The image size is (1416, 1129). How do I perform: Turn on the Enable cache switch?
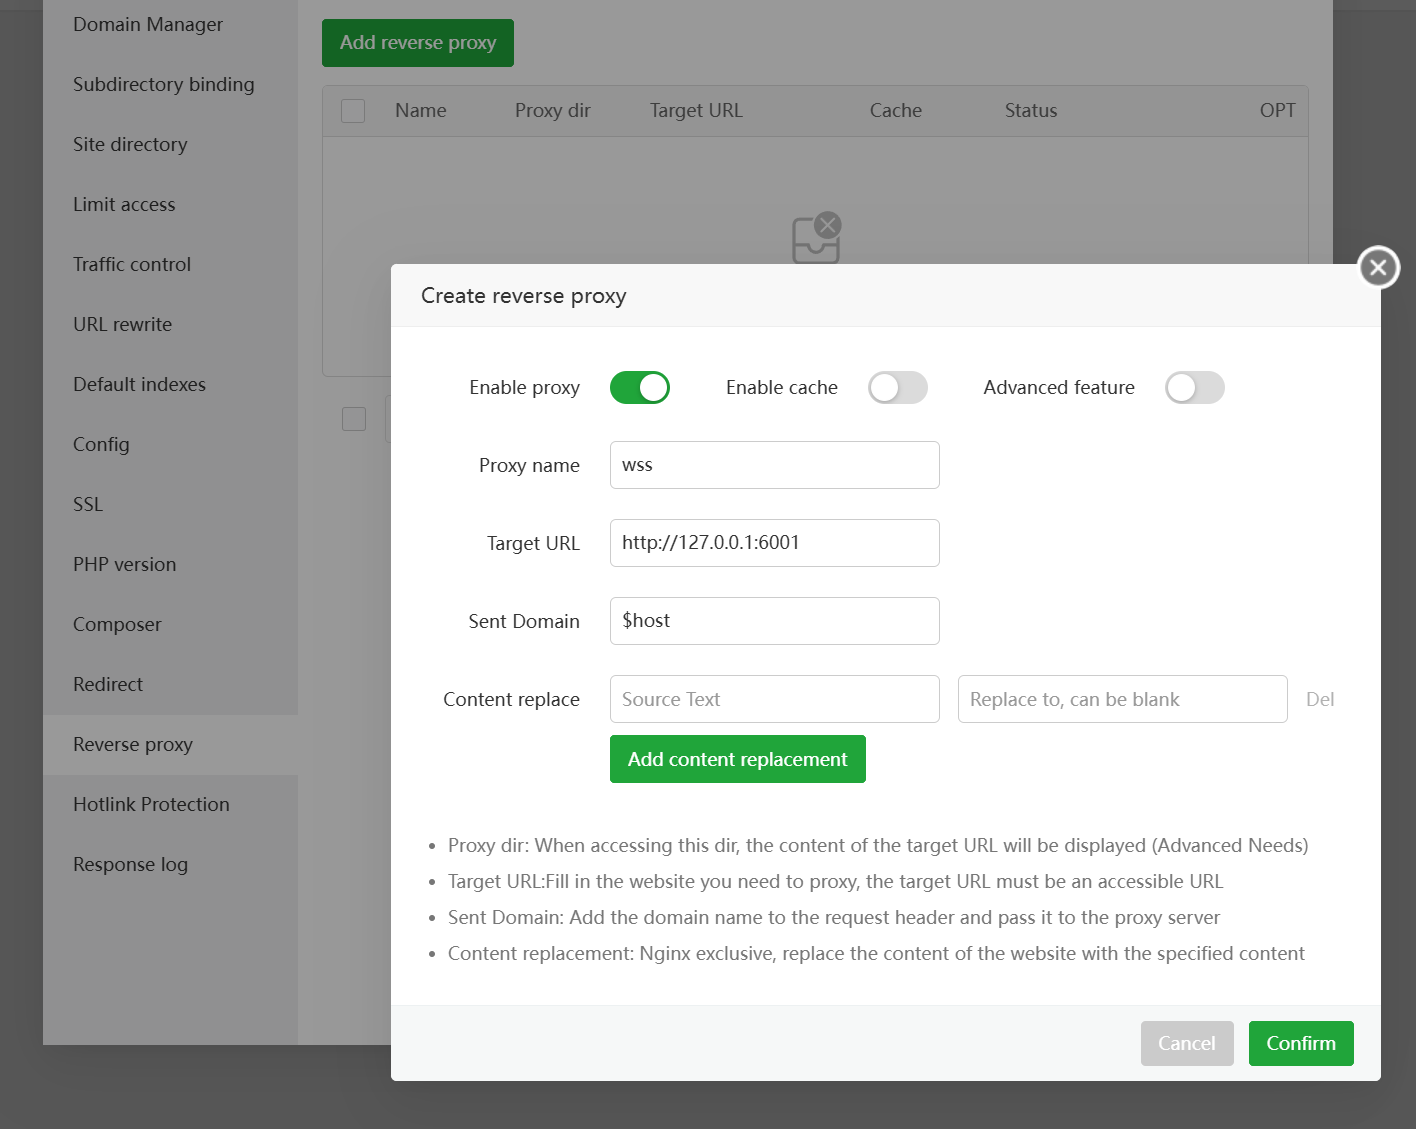898,387
